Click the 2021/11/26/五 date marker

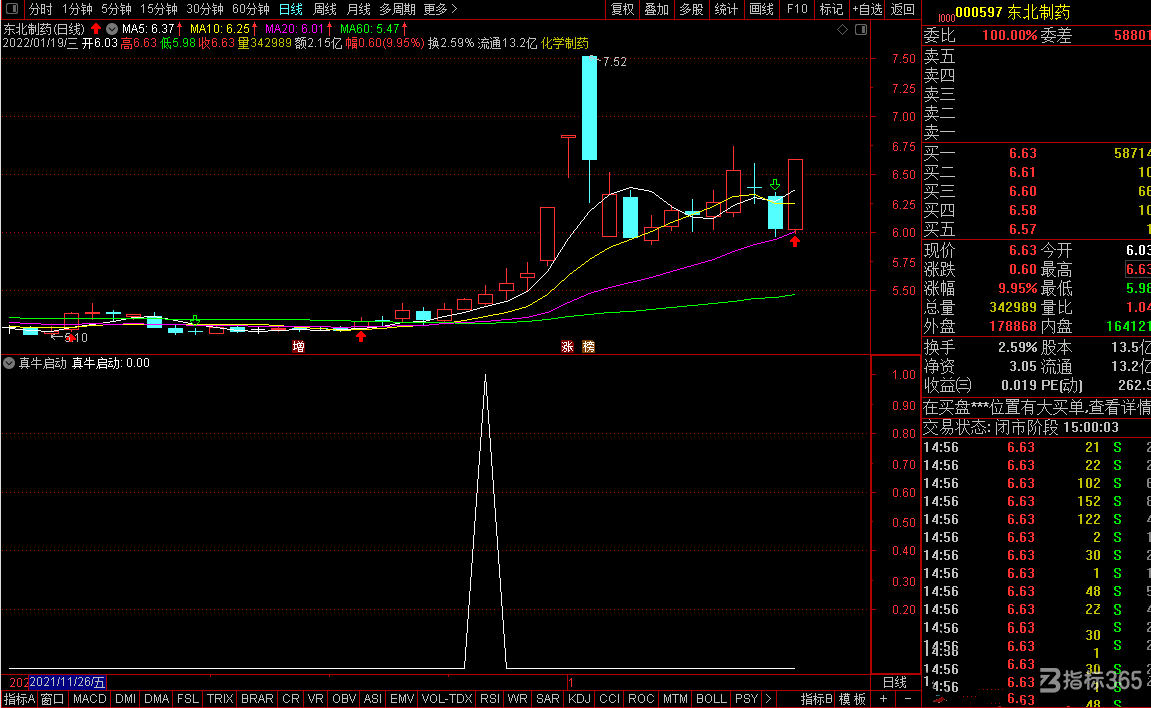pos(67,682)
